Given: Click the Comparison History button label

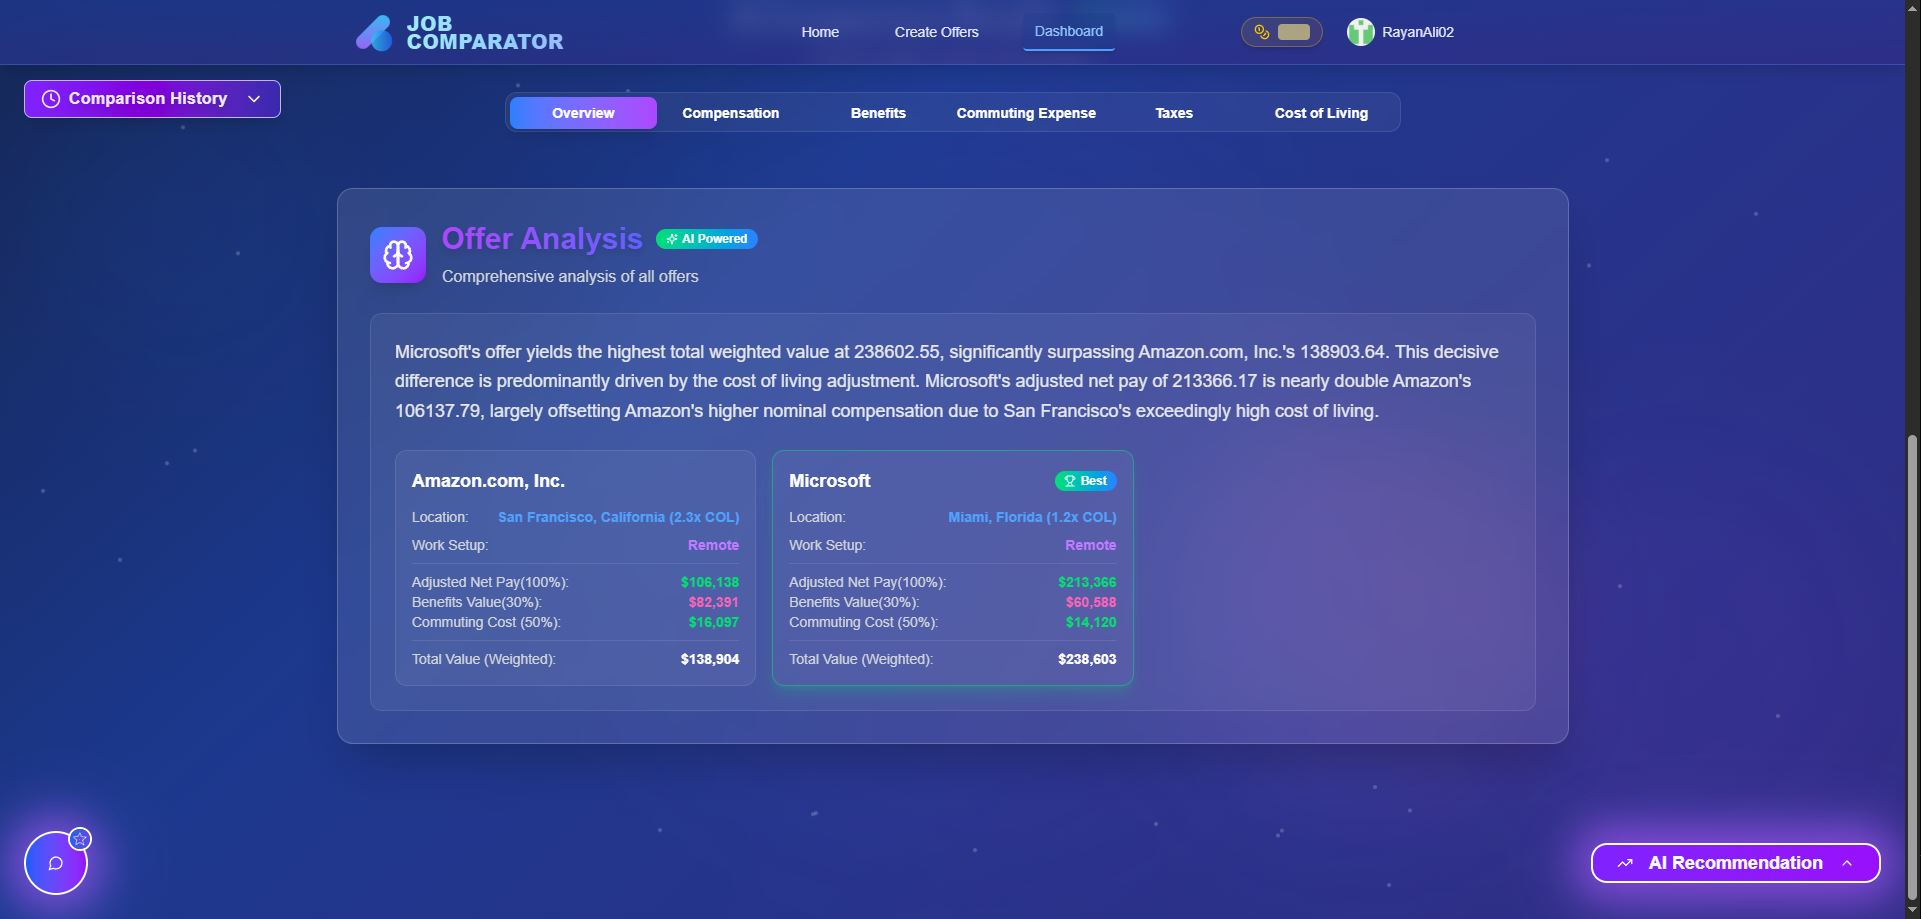Looking at the screenshot, I should tap(148, 99).
